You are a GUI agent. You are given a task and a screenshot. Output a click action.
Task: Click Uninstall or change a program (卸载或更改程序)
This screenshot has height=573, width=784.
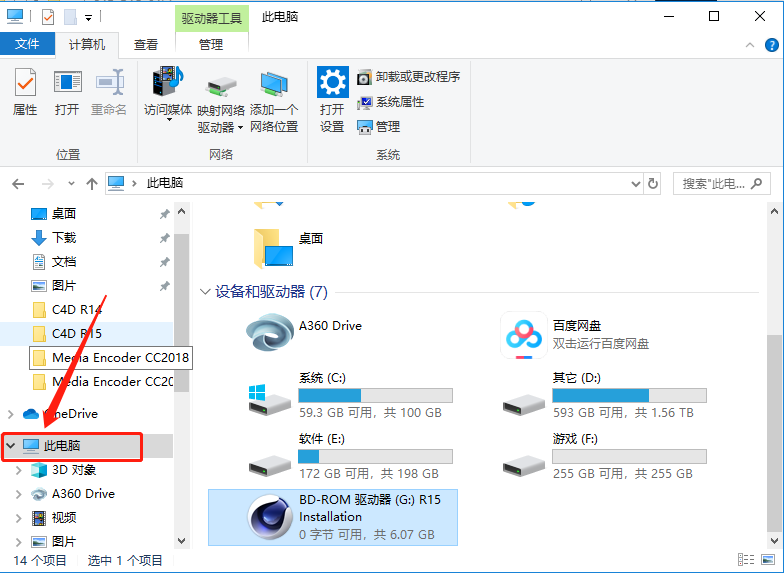click(408, 77)
